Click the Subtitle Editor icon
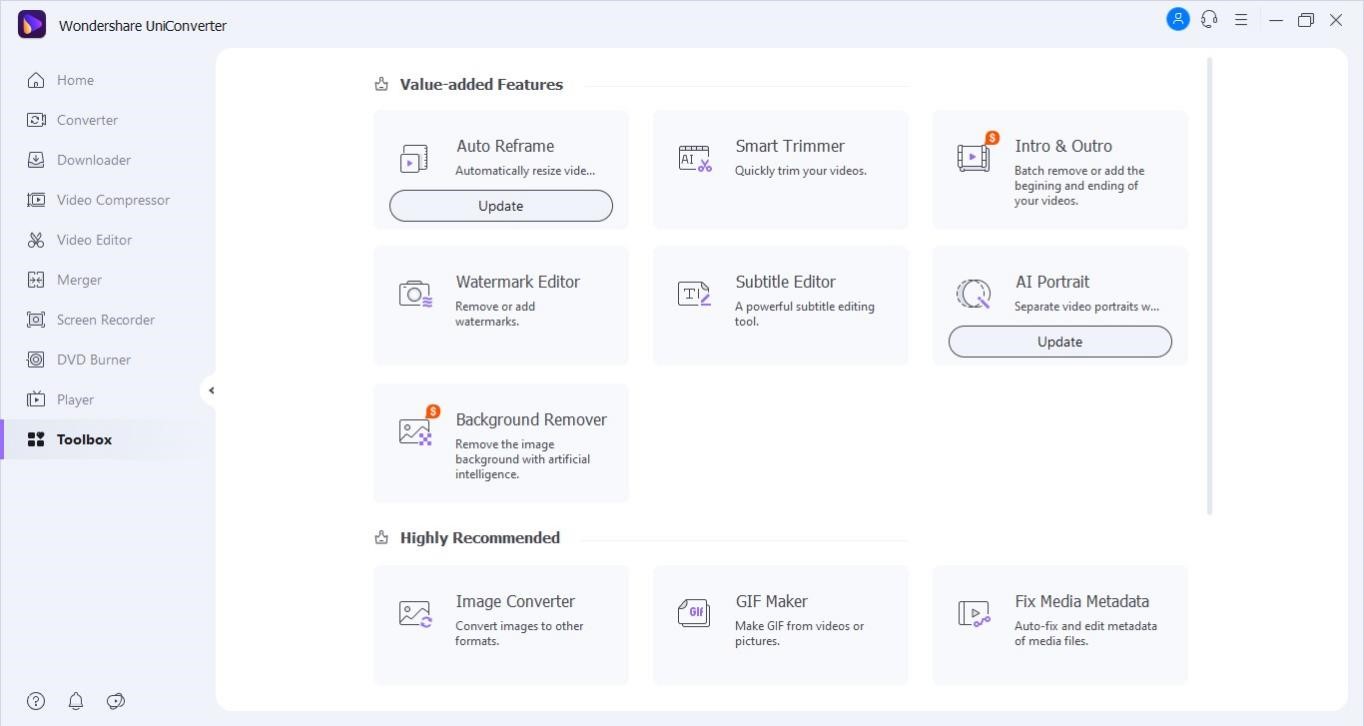Screen dimensions: 1364x726 click(694, 294)
